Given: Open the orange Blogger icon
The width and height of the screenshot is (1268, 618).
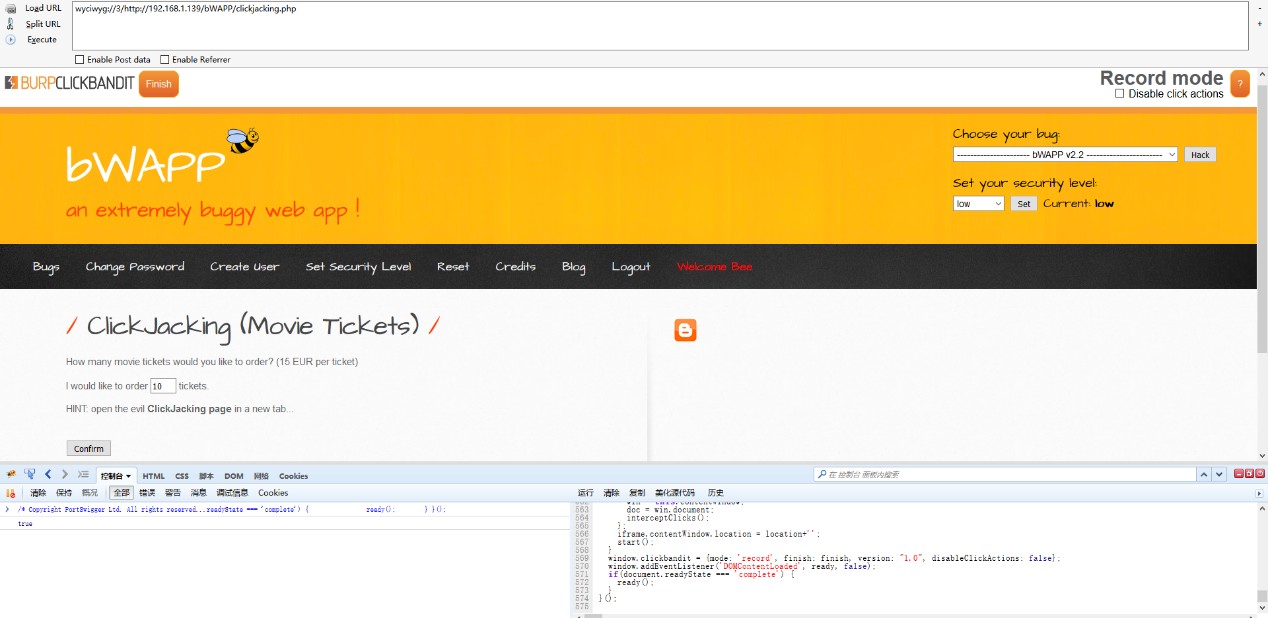Looking at the screenshot, I should 685,330.
